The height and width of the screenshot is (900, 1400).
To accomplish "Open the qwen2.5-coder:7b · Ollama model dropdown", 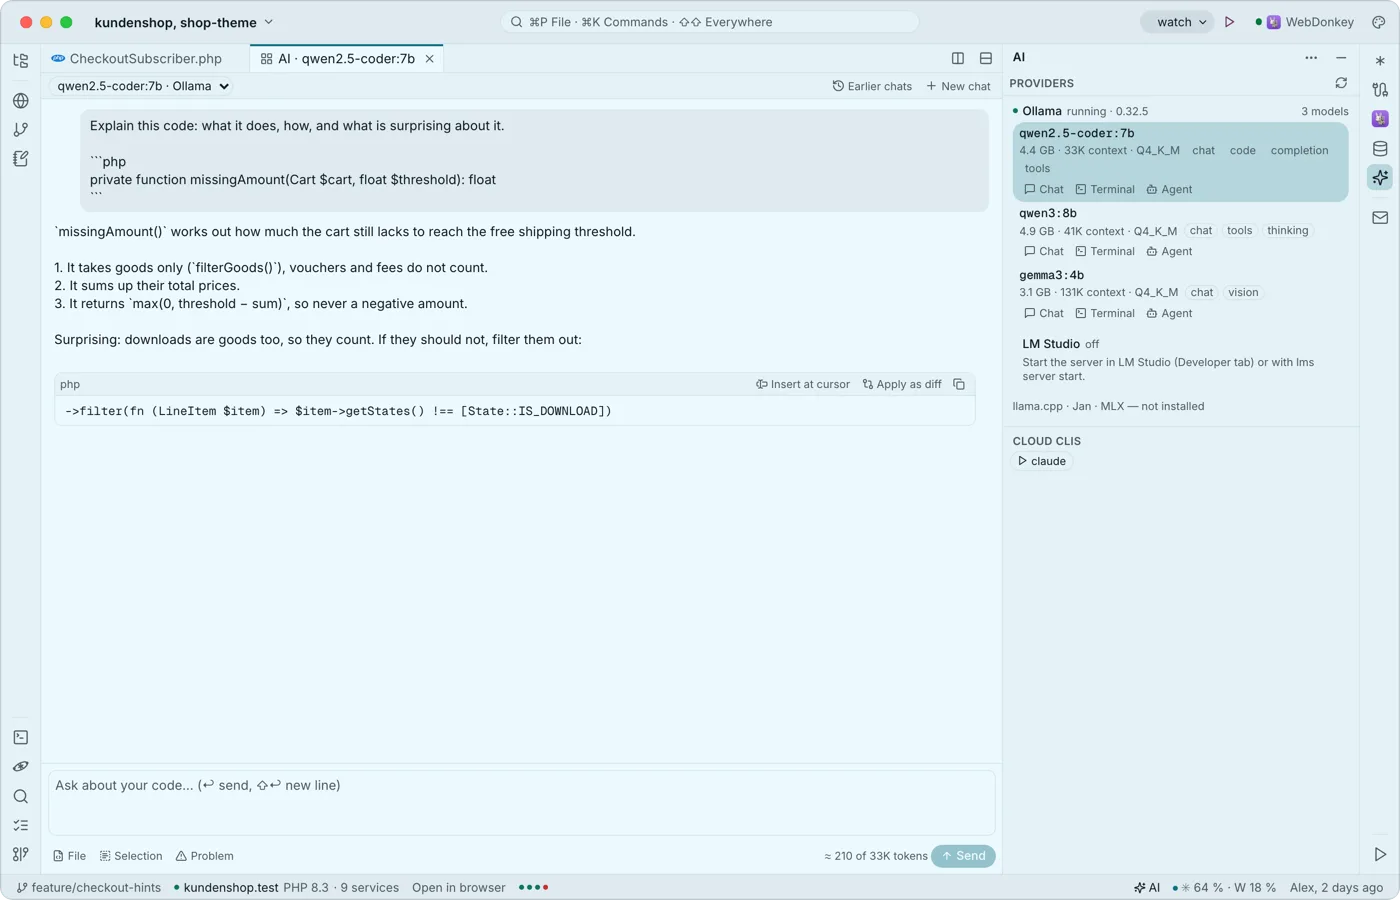I will [x=142, y=86].
